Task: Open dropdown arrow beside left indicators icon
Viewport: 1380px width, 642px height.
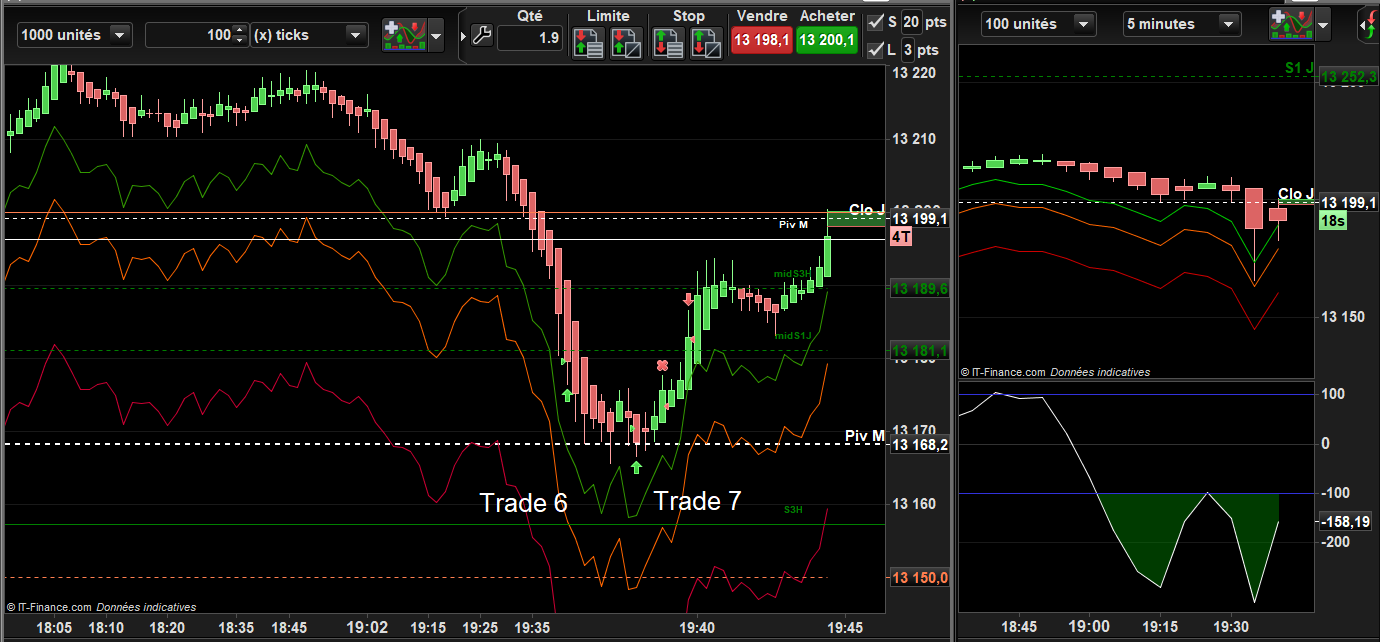Action: 435,34
